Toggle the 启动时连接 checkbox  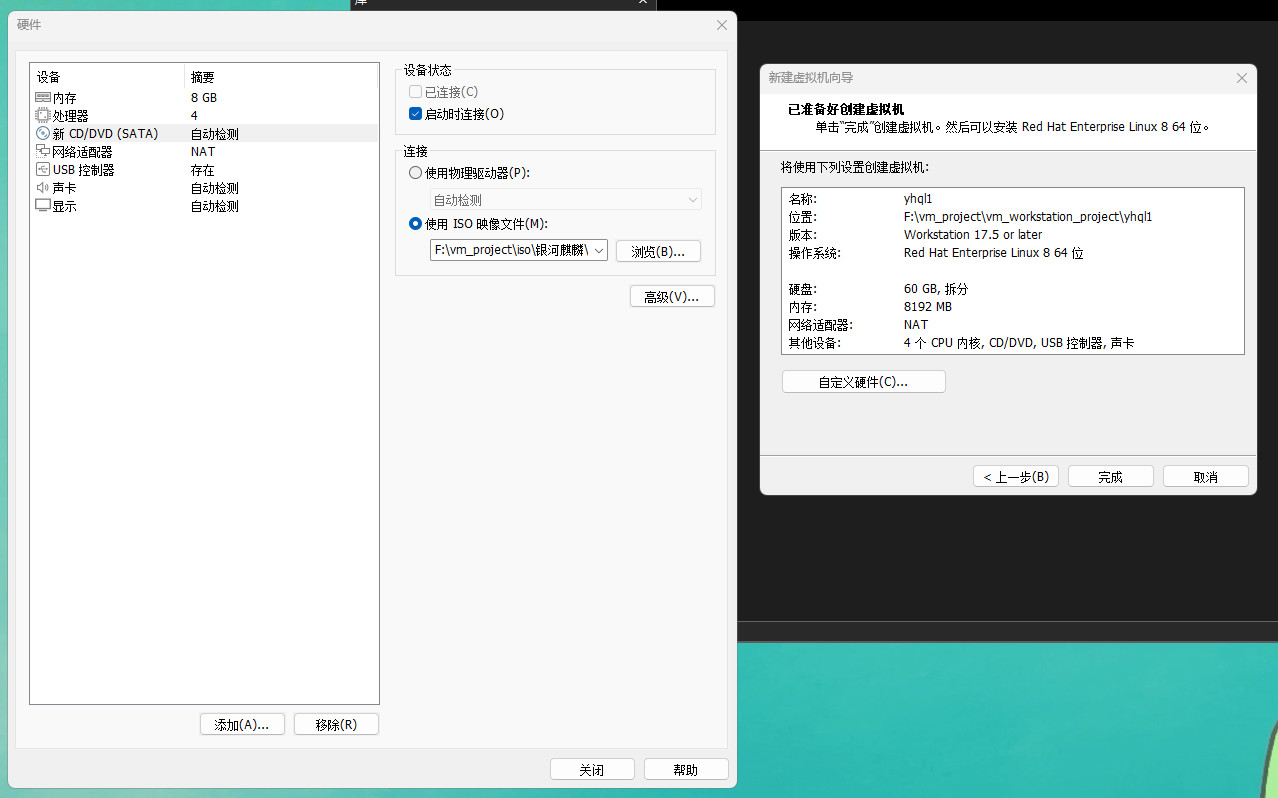tap(416, 114)
